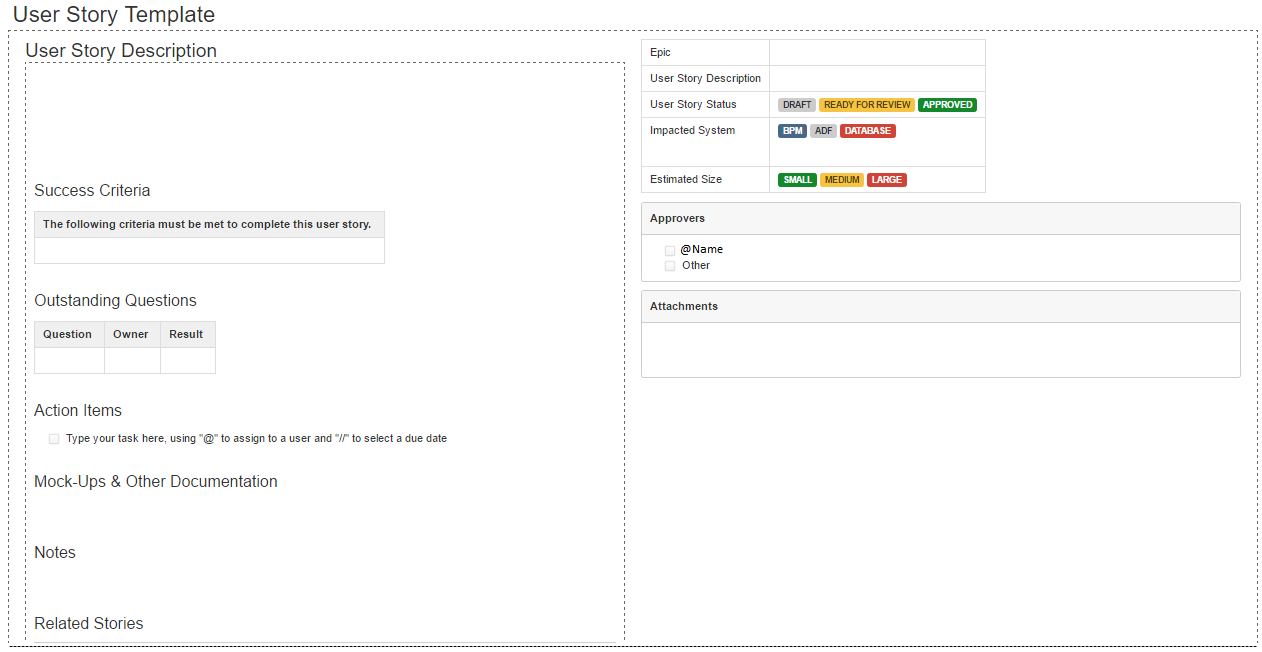Check the Action Items task checkbox
Screen dimensions: 1262x652
tap(53, 438)
